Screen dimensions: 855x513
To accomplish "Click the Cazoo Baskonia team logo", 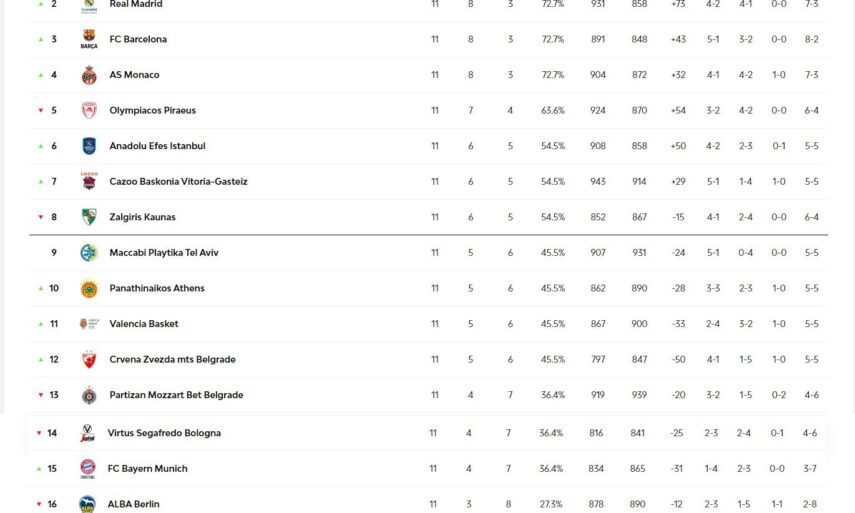I will [89, 182].
